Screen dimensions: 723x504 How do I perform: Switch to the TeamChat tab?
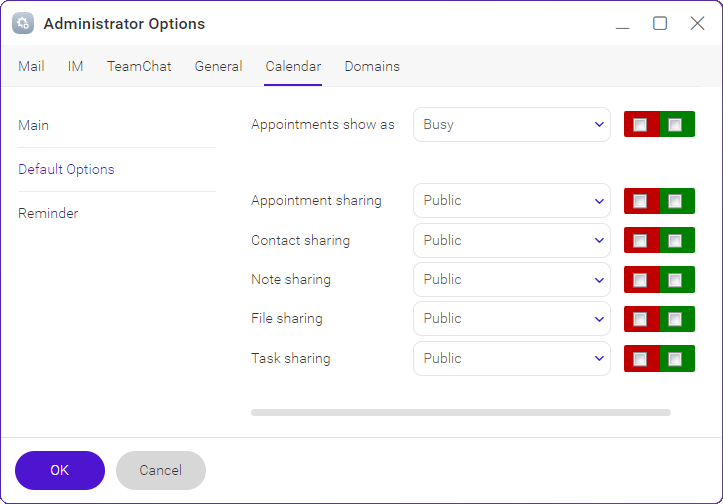[x=139, y=66]
